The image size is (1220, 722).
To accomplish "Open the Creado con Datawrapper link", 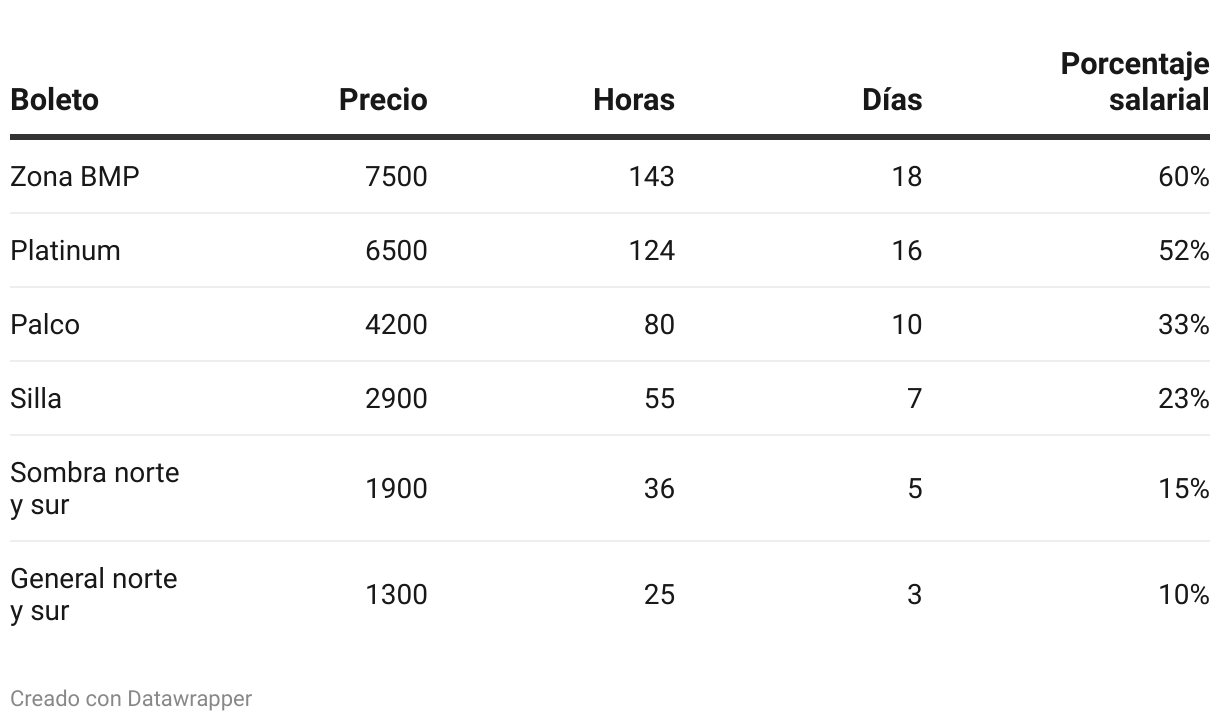I will click(130, 698).
